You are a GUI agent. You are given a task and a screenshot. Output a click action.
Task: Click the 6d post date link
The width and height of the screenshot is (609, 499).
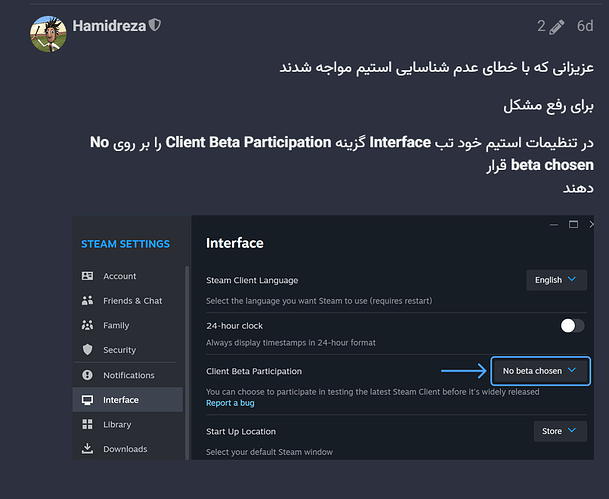(585, 26)
